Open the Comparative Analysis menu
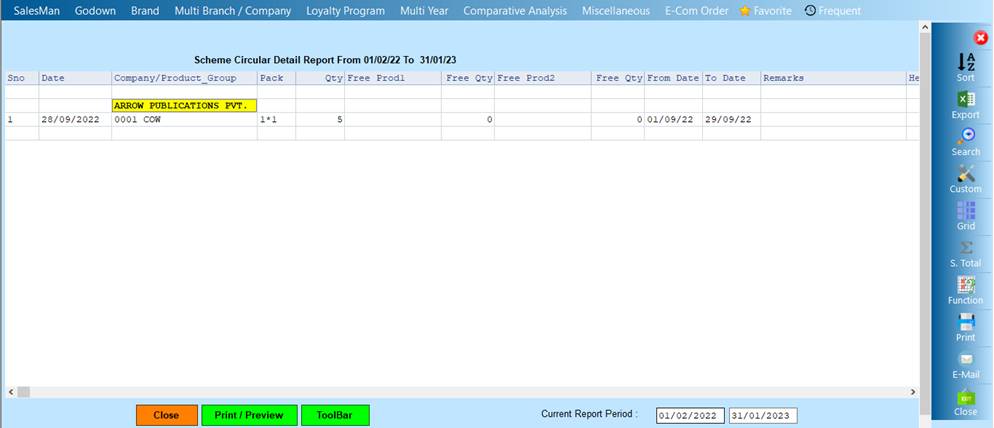The height and width of the screenshot is (428, 994). [x=514, y=11]
